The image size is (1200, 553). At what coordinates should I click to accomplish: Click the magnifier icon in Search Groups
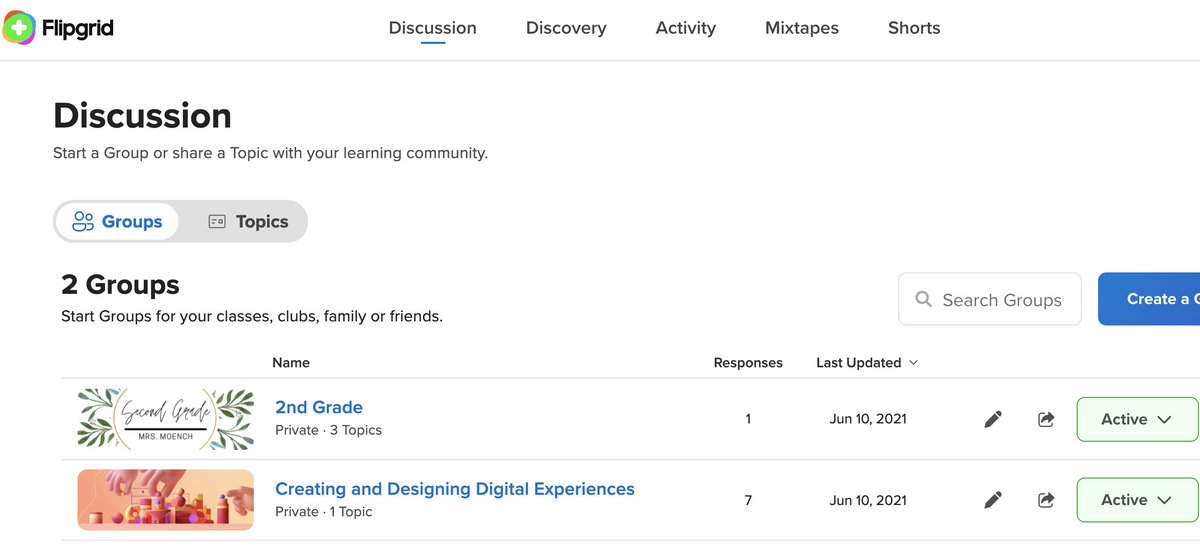pyautogui.click(x=924, y=299)
